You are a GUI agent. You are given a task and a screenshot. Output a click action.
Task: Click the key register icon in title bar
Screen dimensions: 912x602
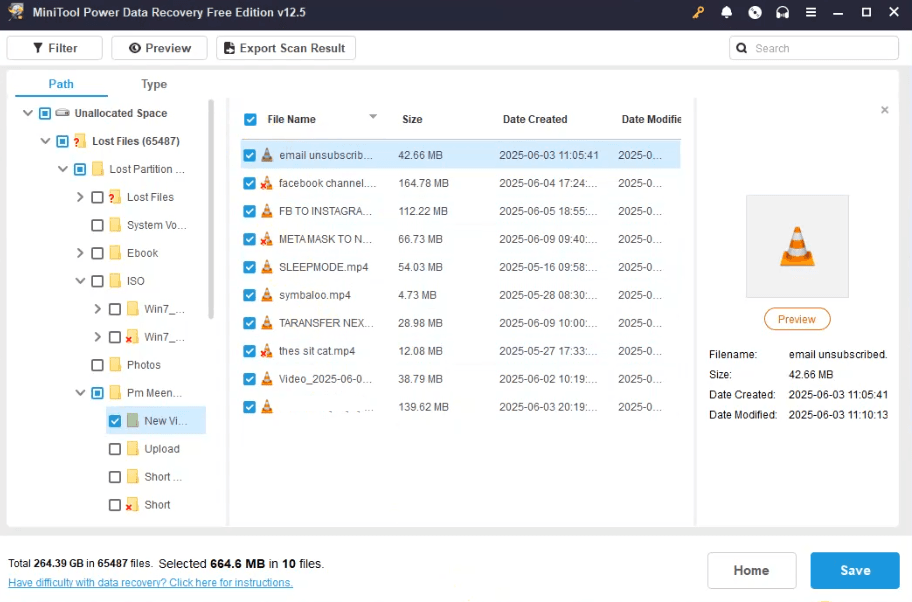coord(699,12)
